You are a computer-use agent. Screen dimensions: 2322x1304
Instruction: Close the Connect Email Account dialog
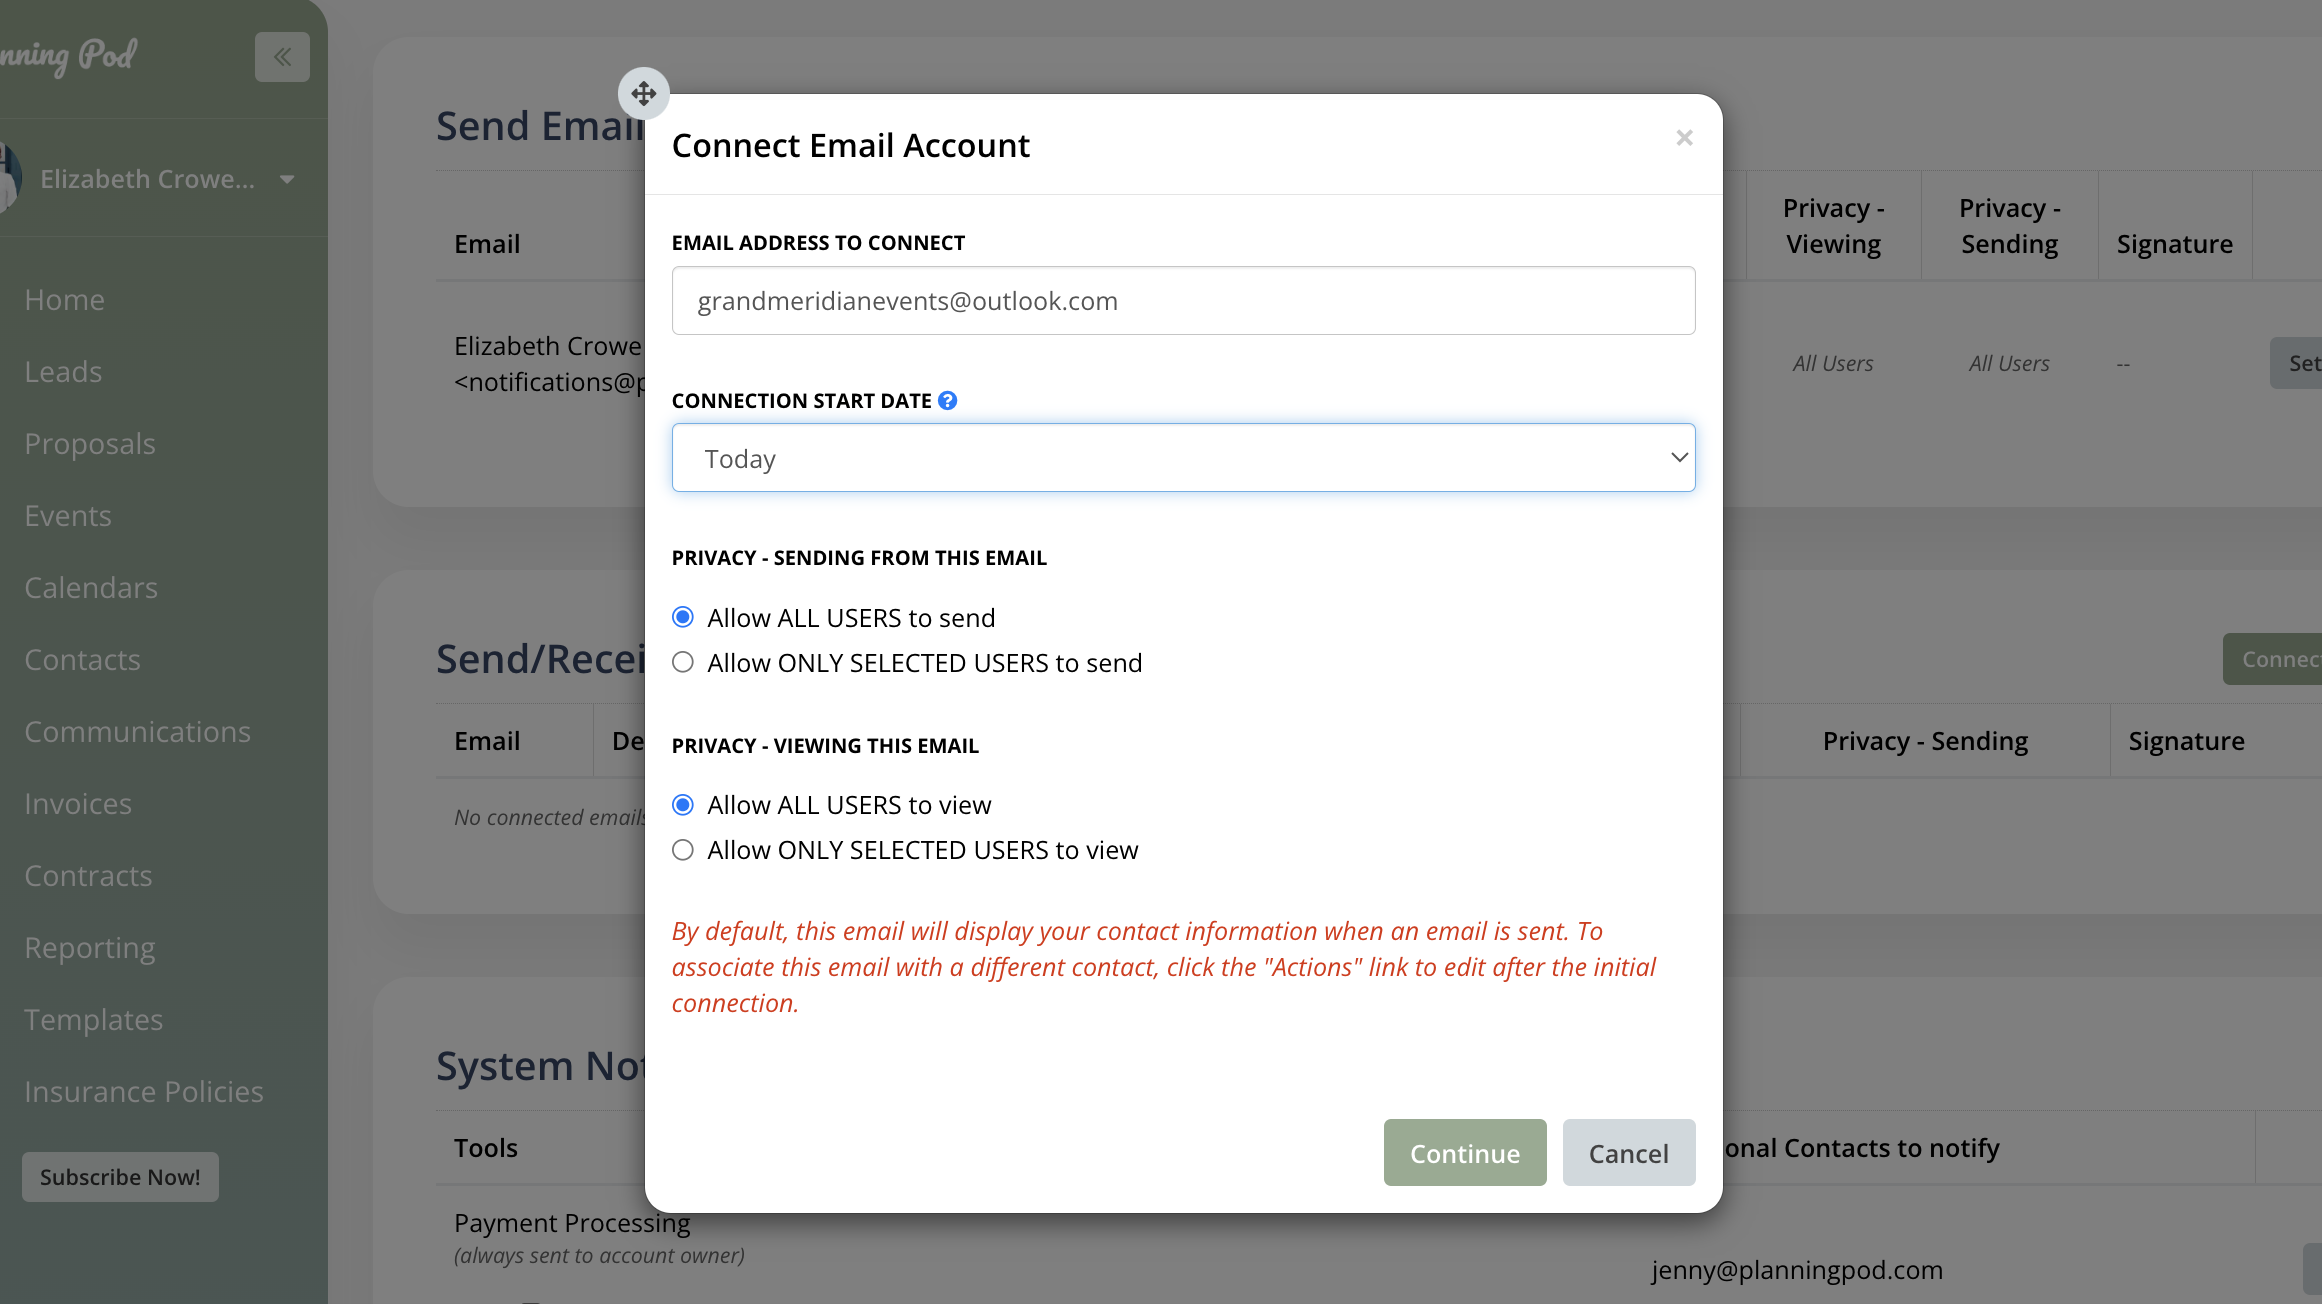point(1684,138)
